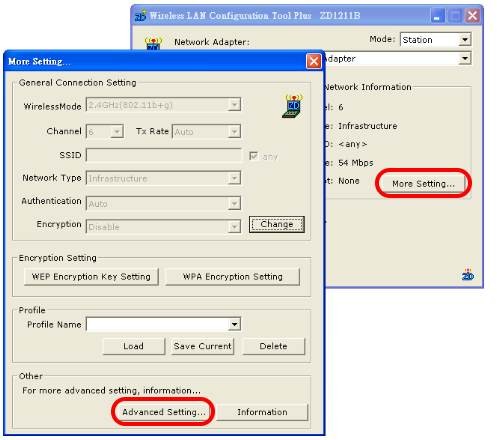
Task: Open the Tx Rate dropdown
Action: tap(235, 131)
